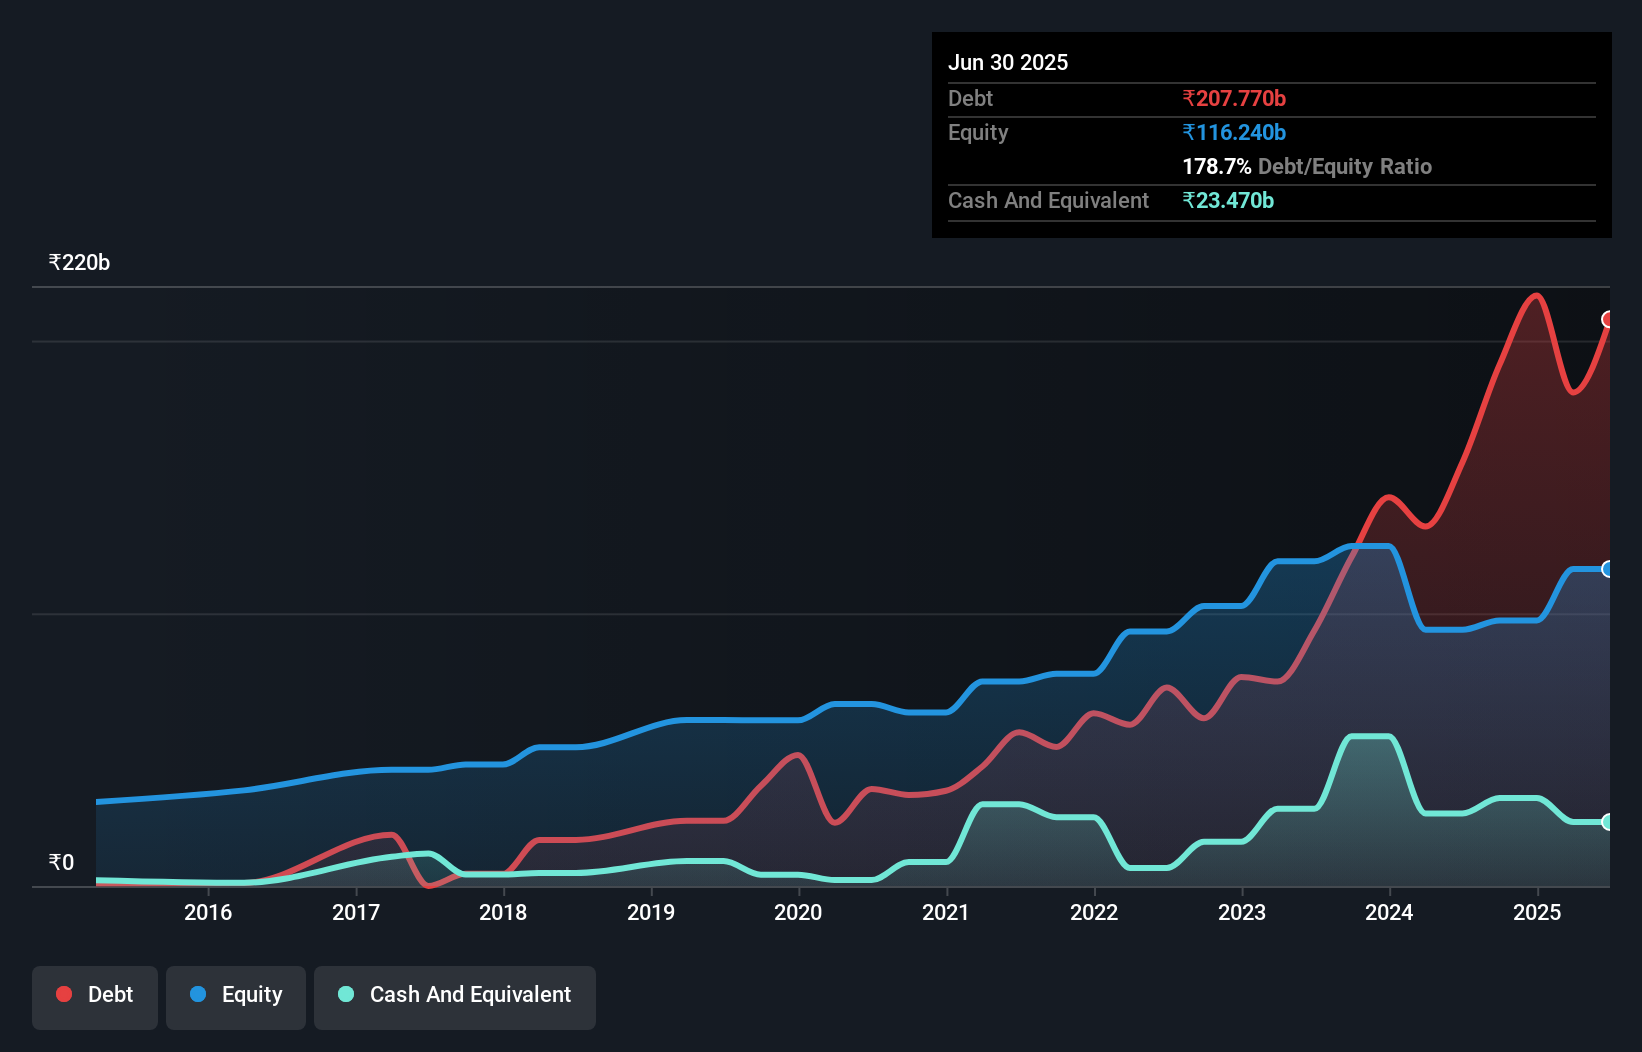
Task: Select the 2025 year label on axis
Action: click(x=1537, y=912)
